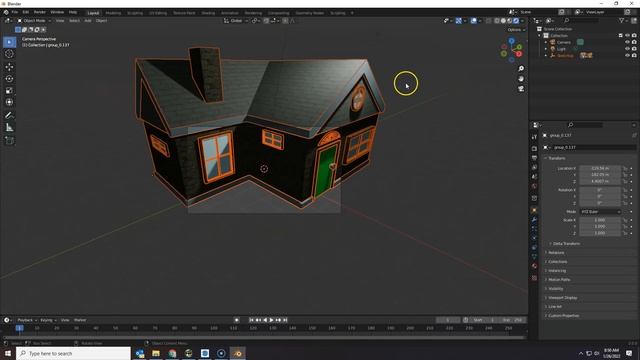Toggle X-ray mode button
The height and width of the screenshot is (360, 640).
[489, 20]
